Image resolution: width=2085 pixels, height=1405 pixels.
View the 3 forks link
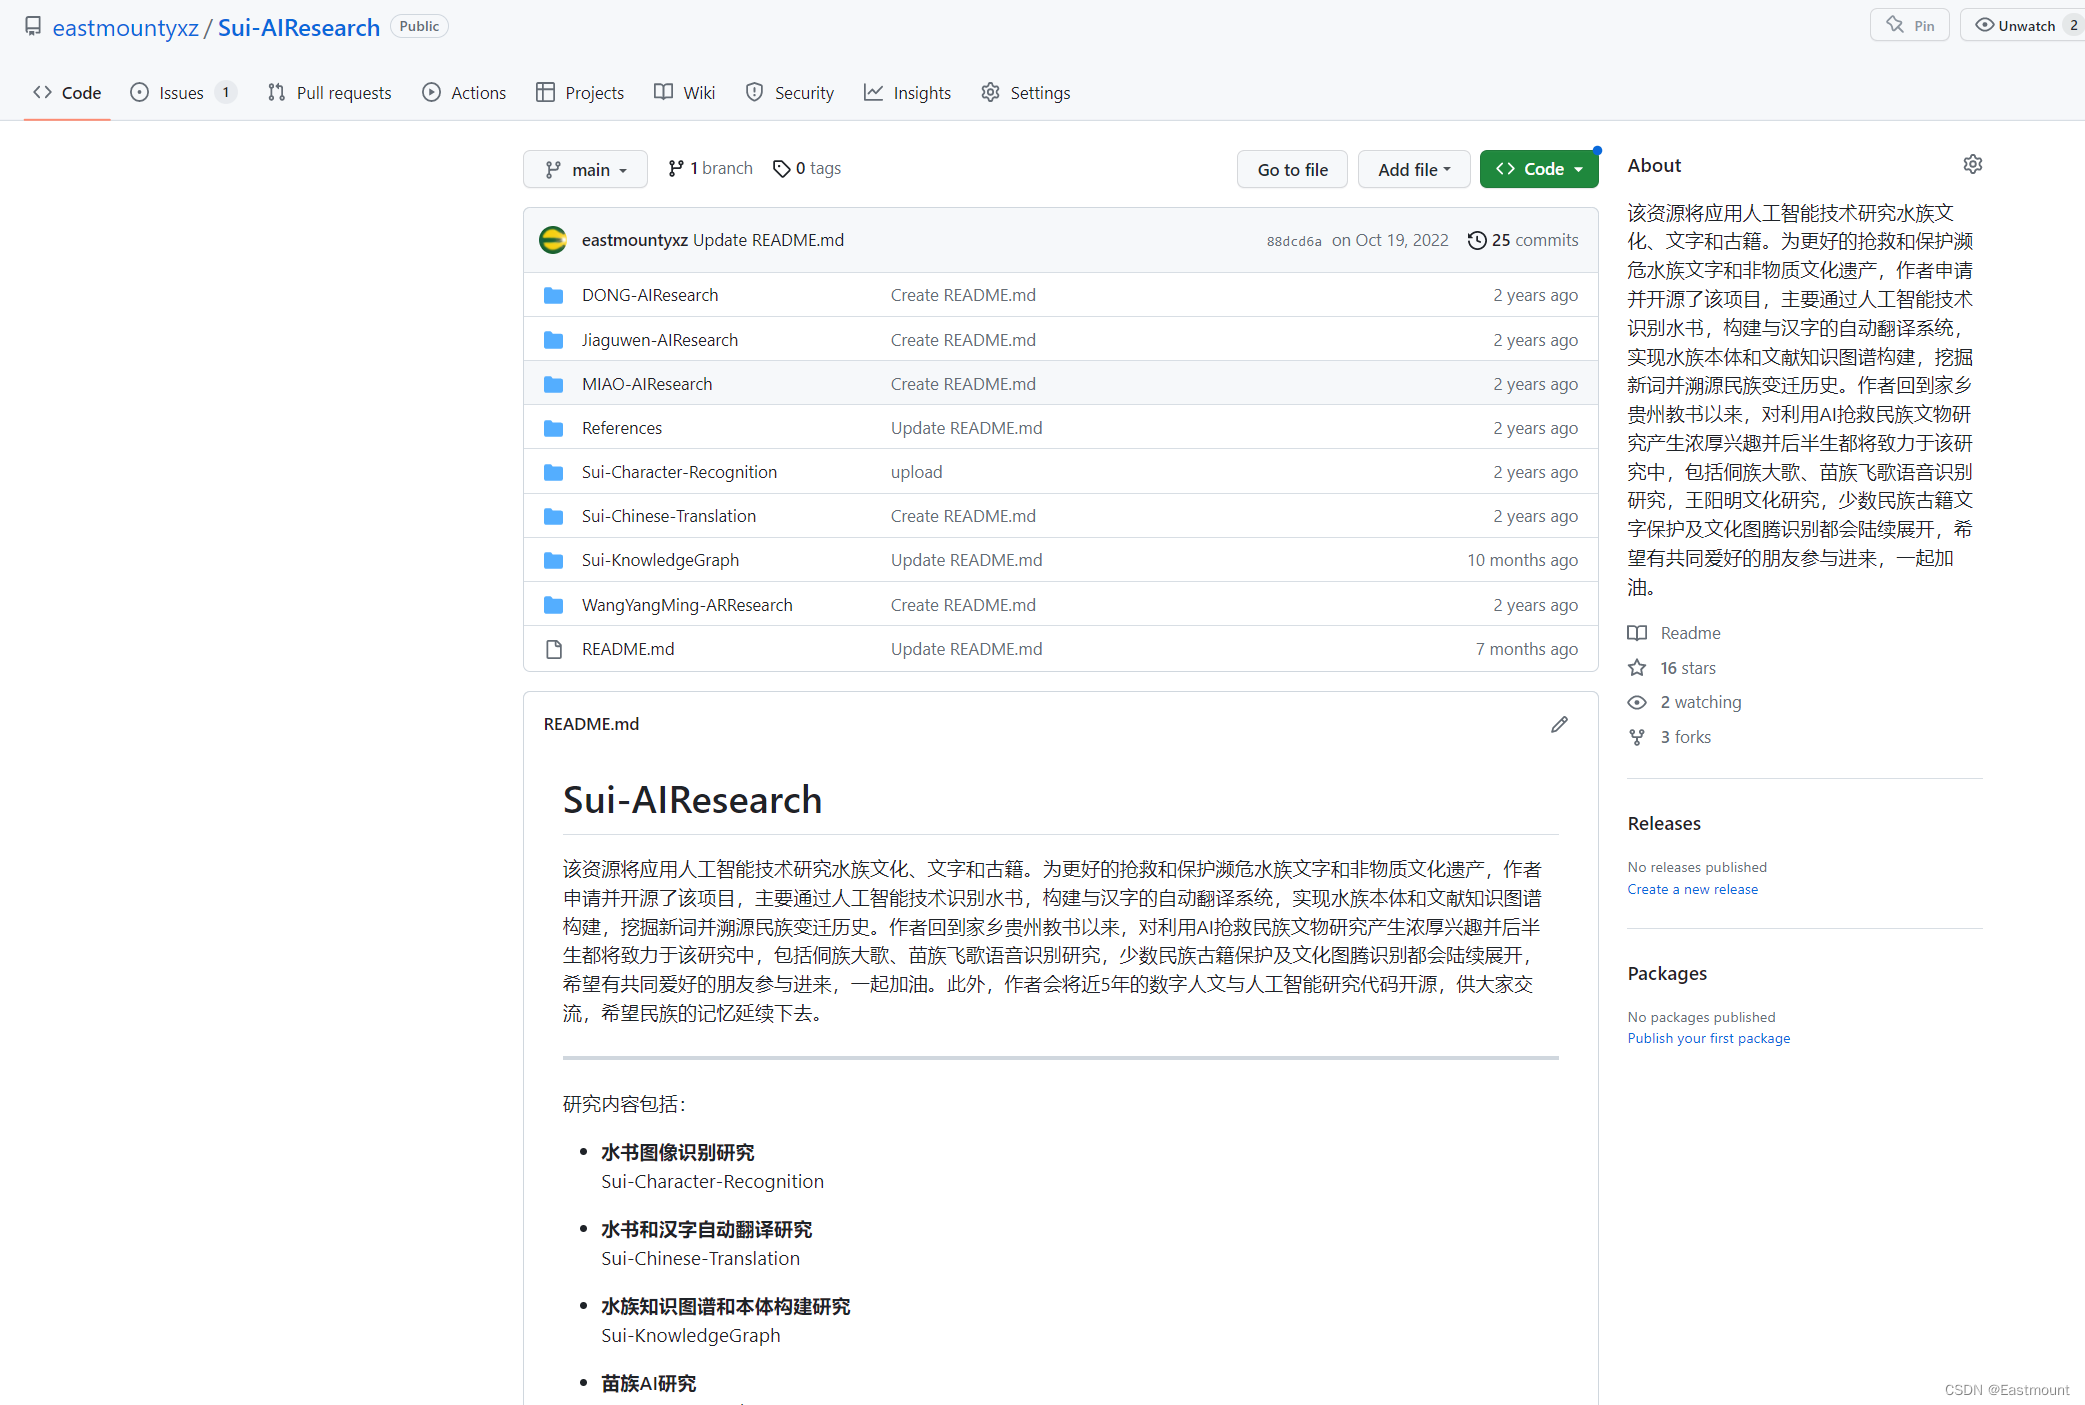[1670, 737]
